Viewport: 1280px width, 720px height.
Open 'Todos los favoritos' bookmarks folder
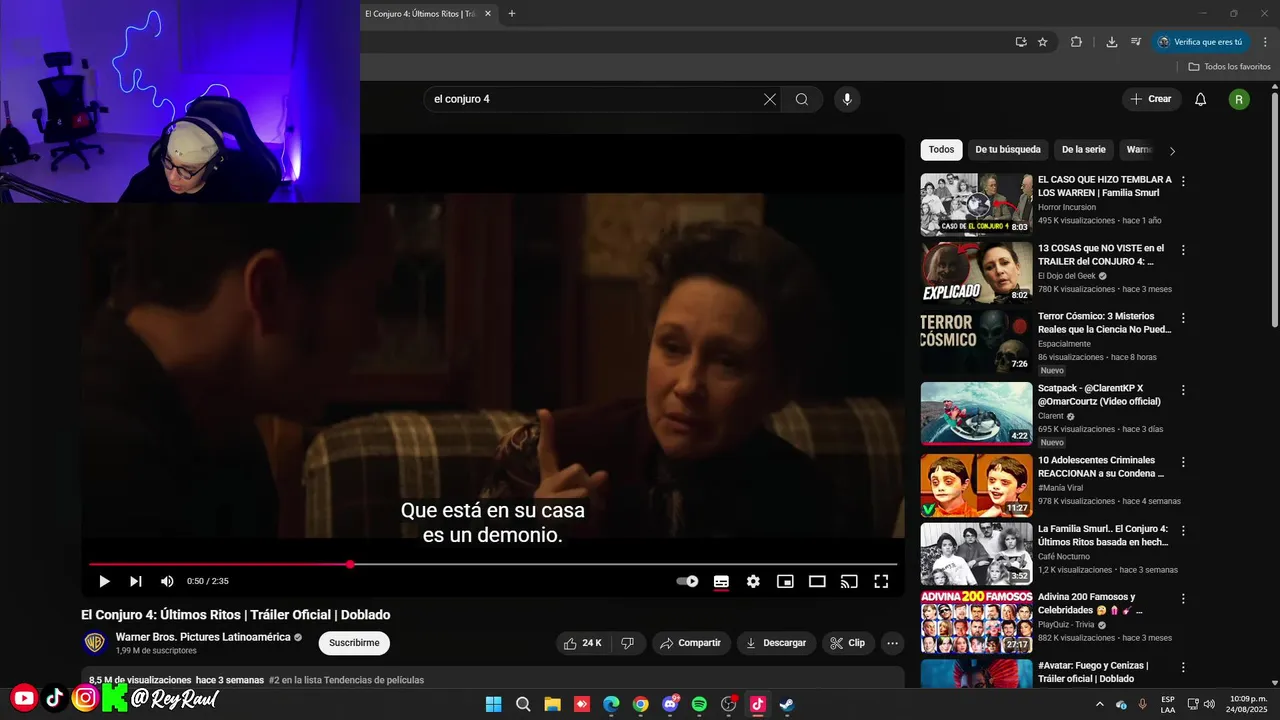[1229, 67]
